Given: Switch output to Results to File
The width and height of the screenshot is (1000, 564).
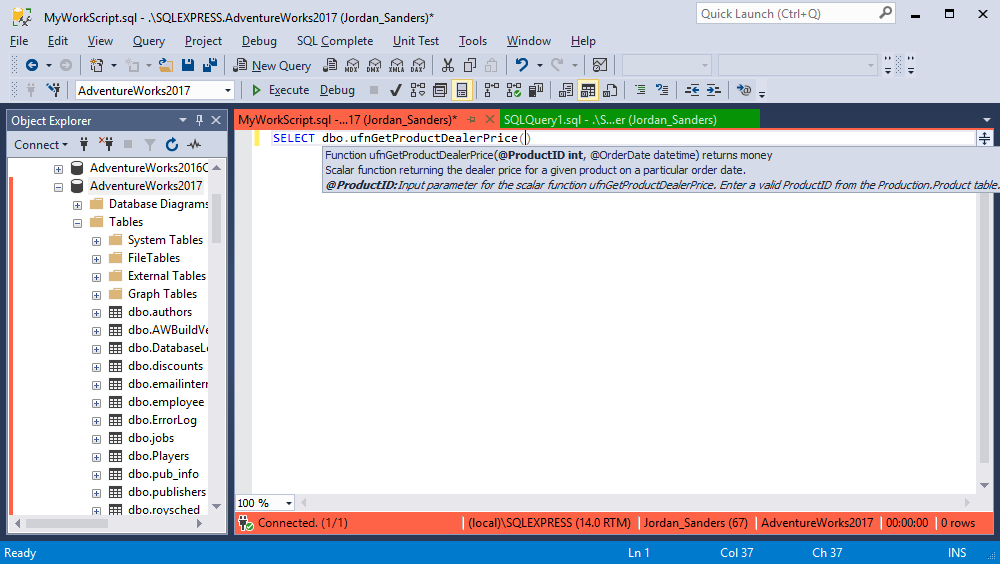Looking at the screenshot, I should (610, 90).
